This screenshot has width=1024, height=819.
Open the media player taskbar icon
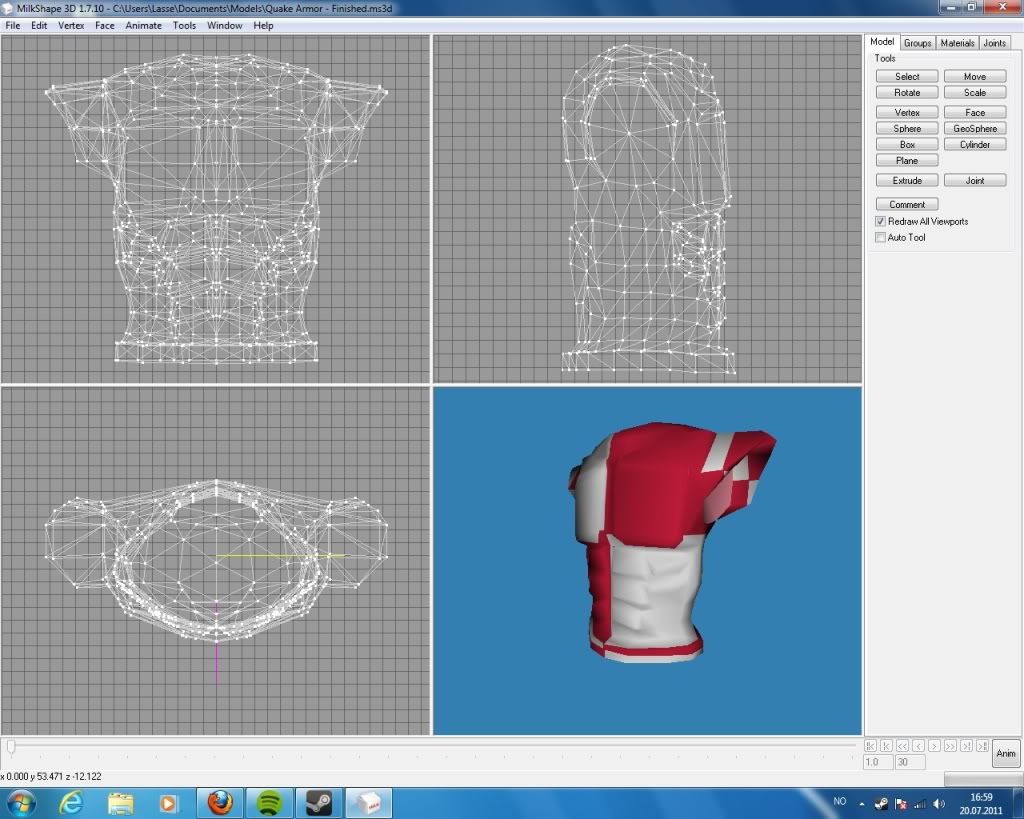click(168, 803)
